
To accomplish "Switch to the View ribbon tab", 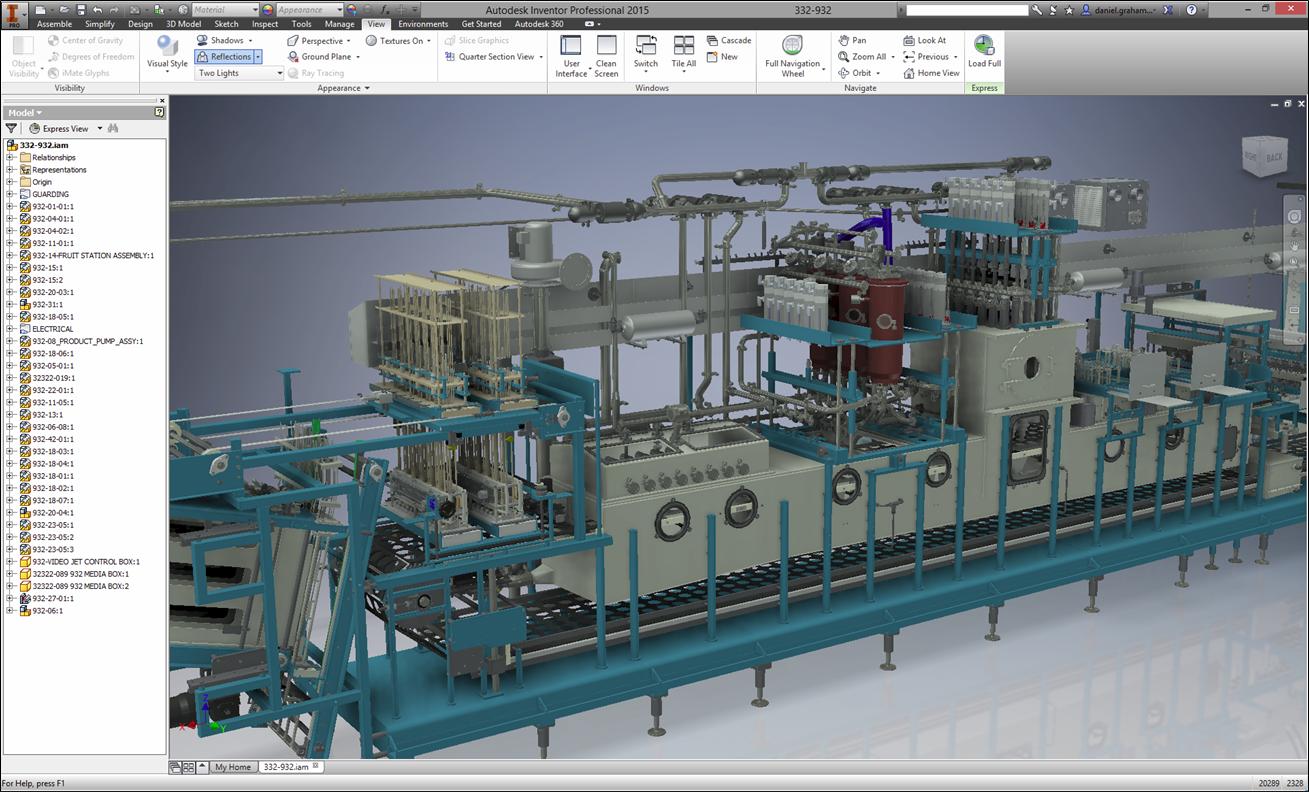I will 375,24.
